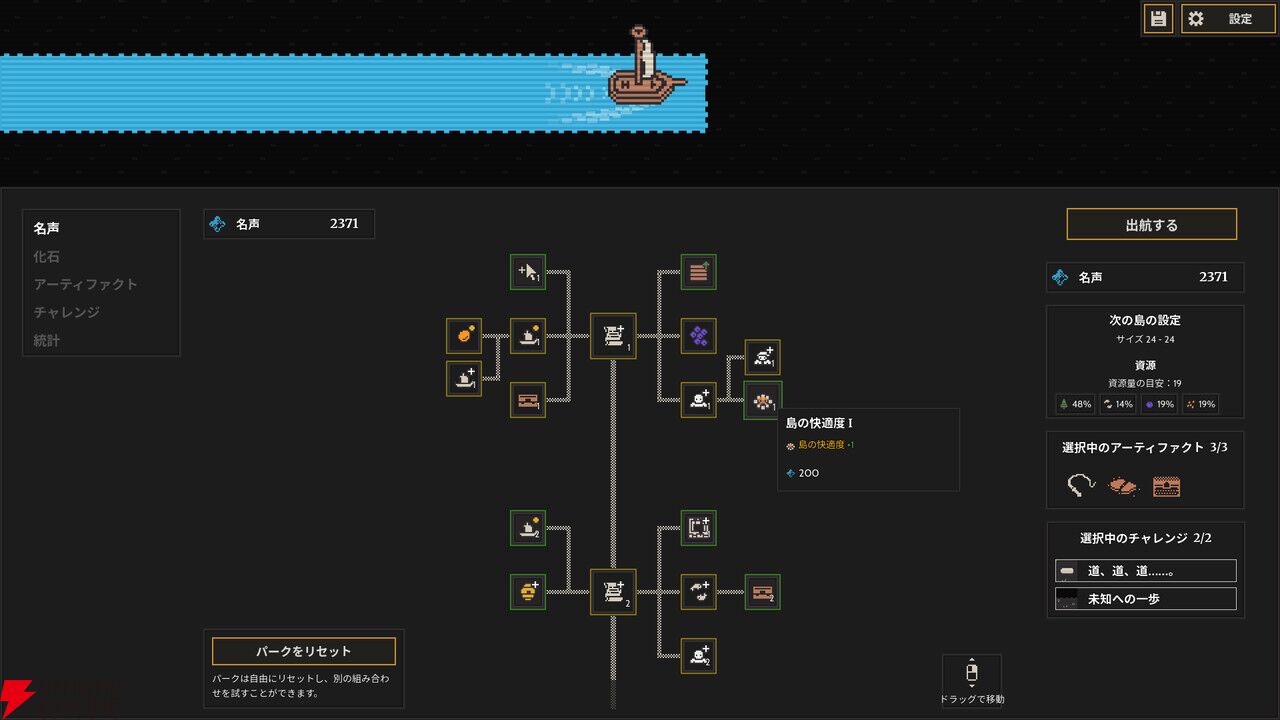
Task: Select the blueprint plus perk node
Action: [698, 528]
